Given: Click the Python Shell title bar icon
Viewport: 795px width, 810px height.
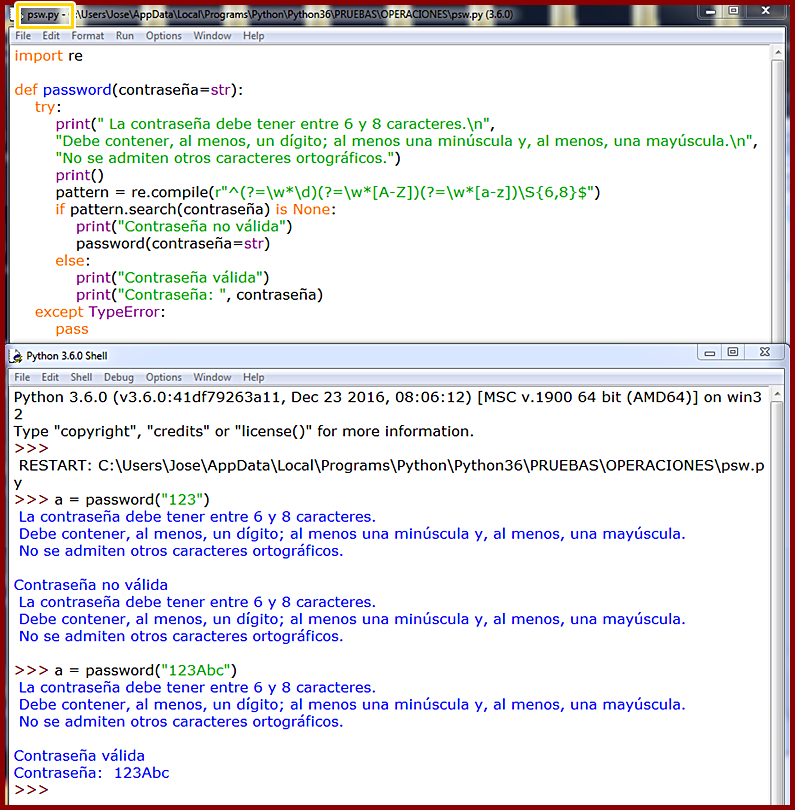Looking at the screenshot, I should point(16,356).
